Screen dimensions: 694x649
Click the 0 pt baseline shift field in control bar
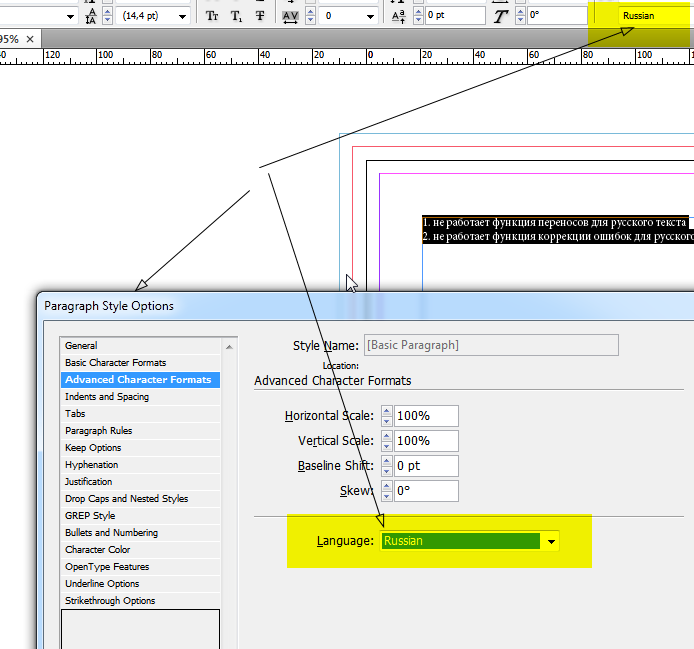tap(455, 15)
